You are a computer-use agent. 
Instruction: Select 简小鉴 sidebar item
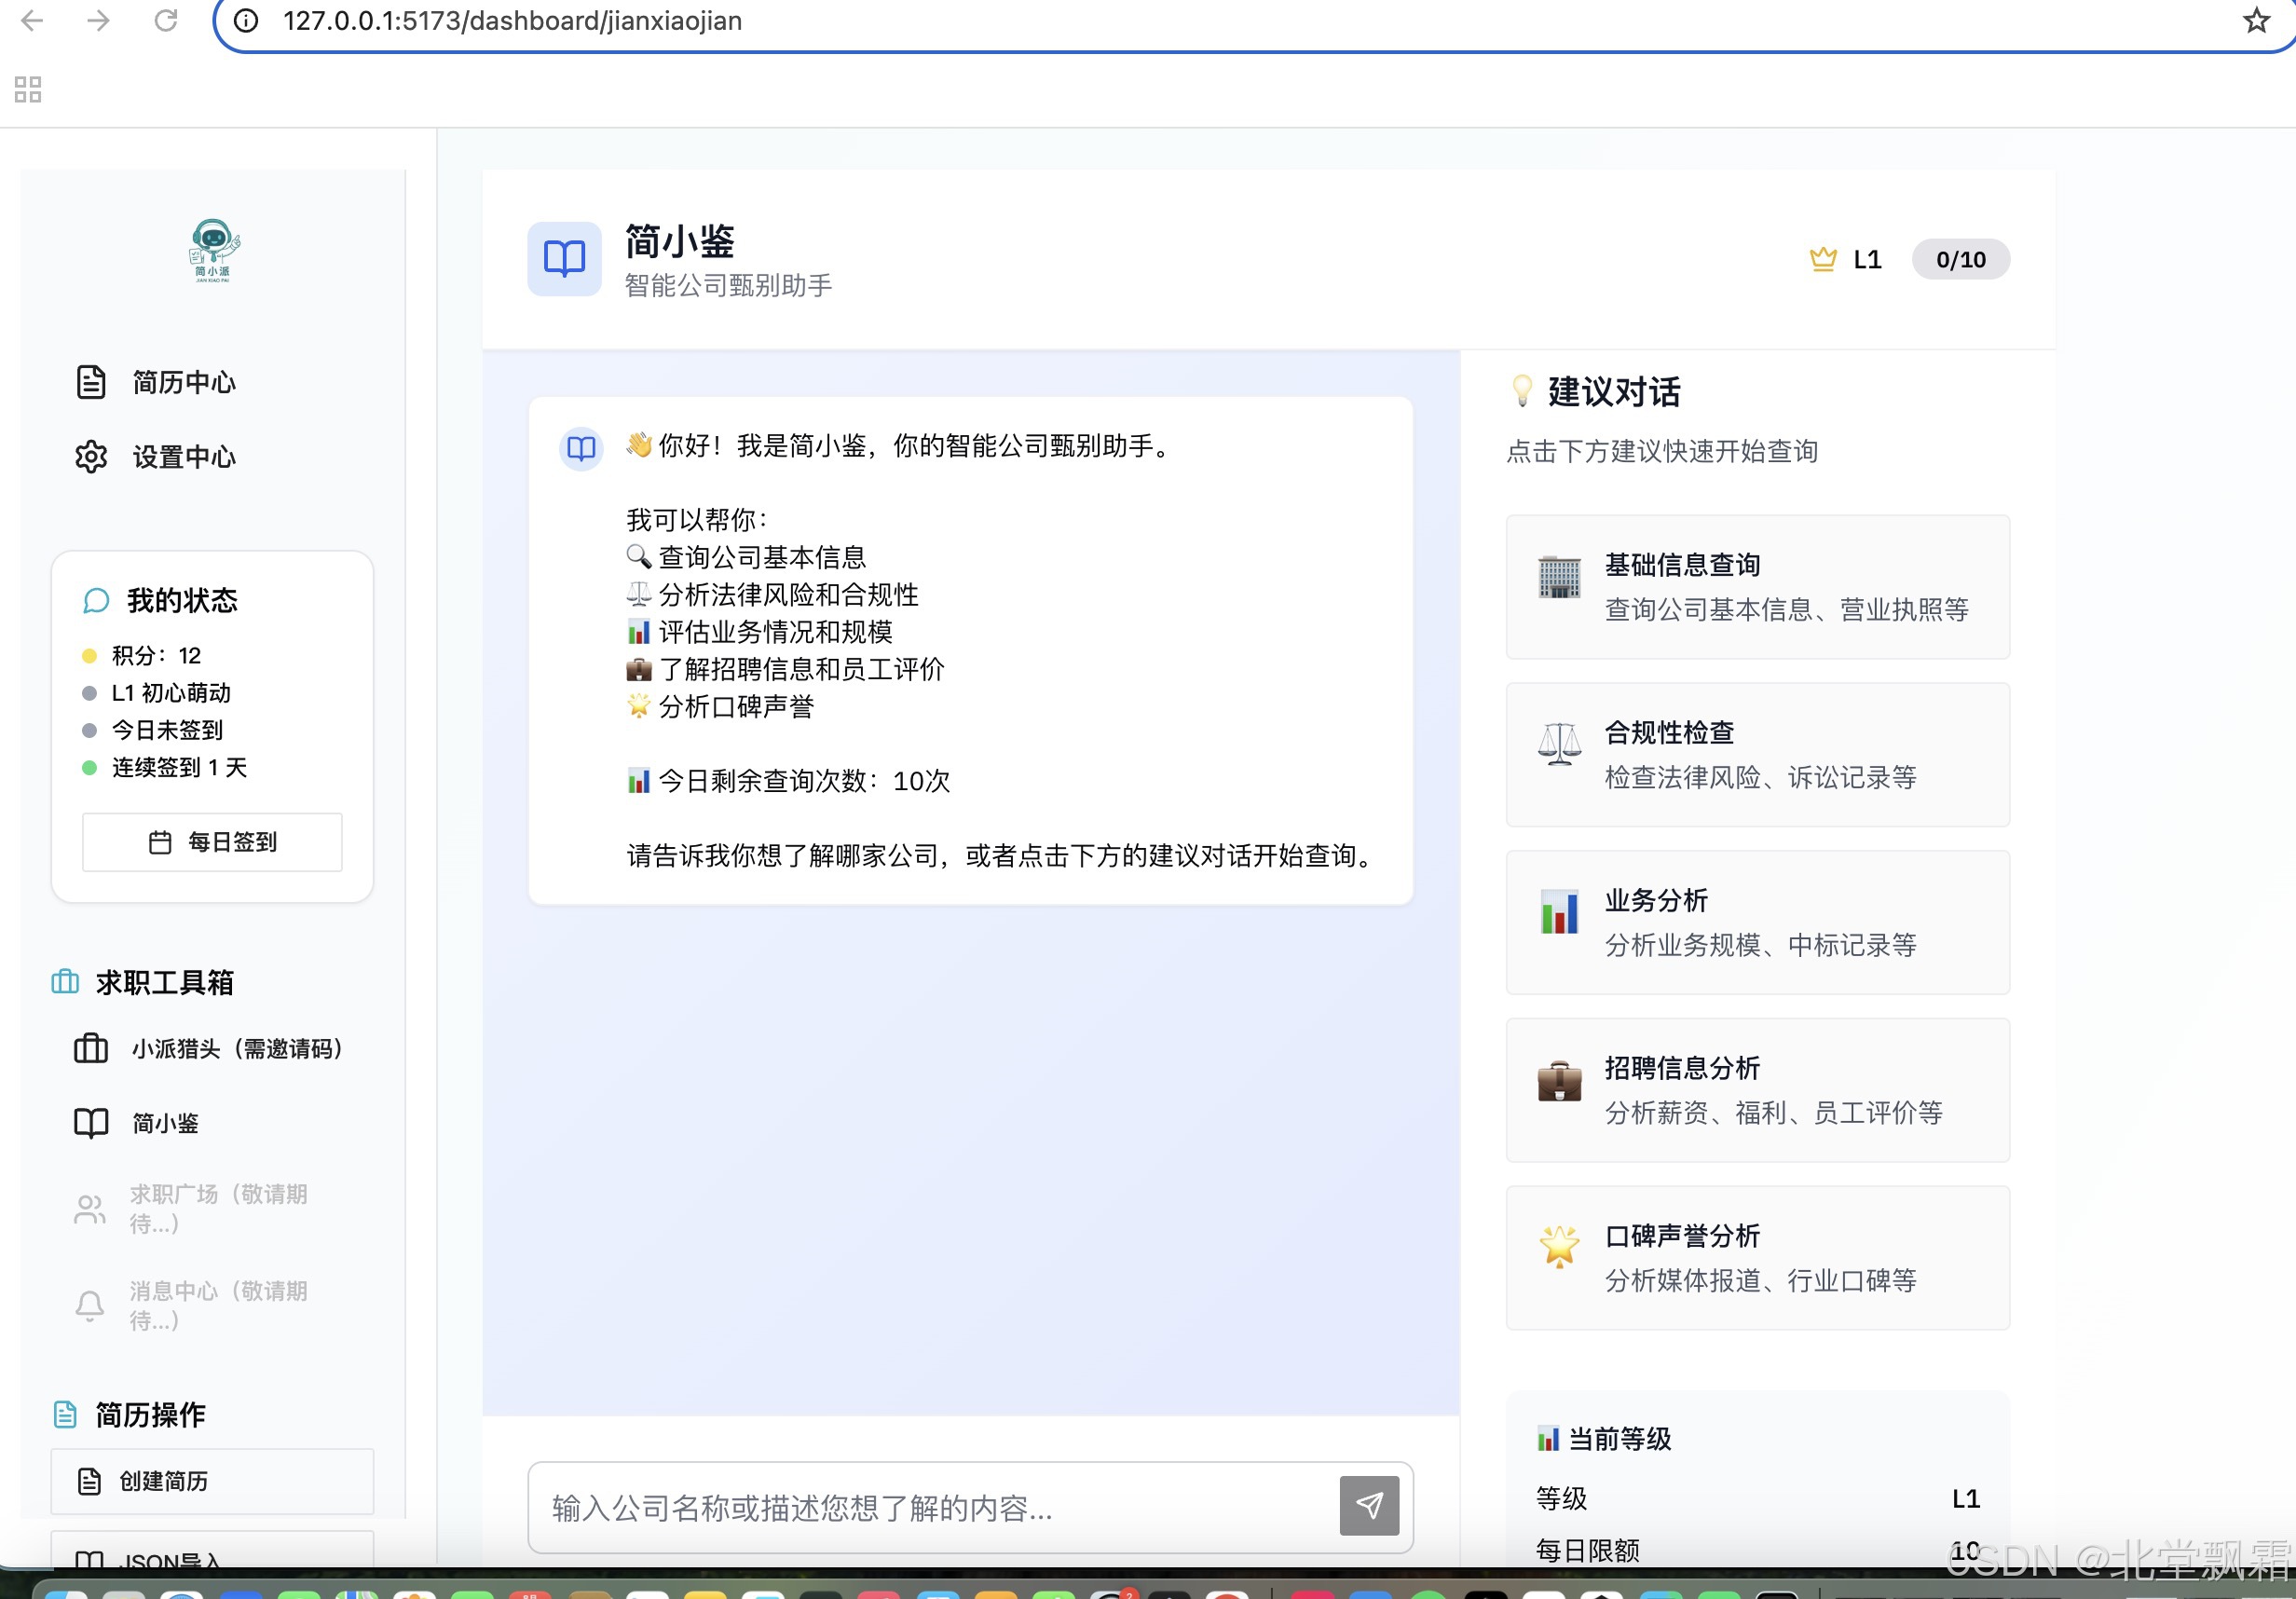tap(165, 1123)
